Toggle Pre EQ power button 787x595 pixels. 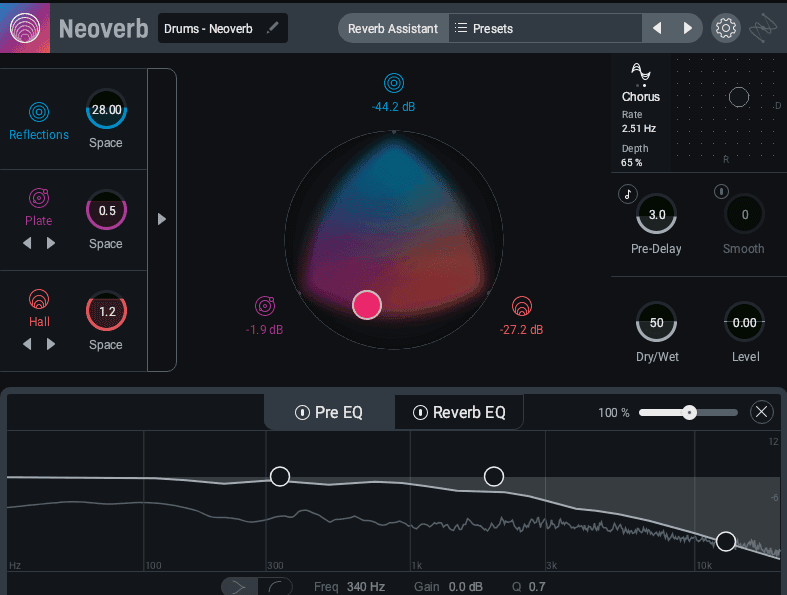click(x=302, y=412)
